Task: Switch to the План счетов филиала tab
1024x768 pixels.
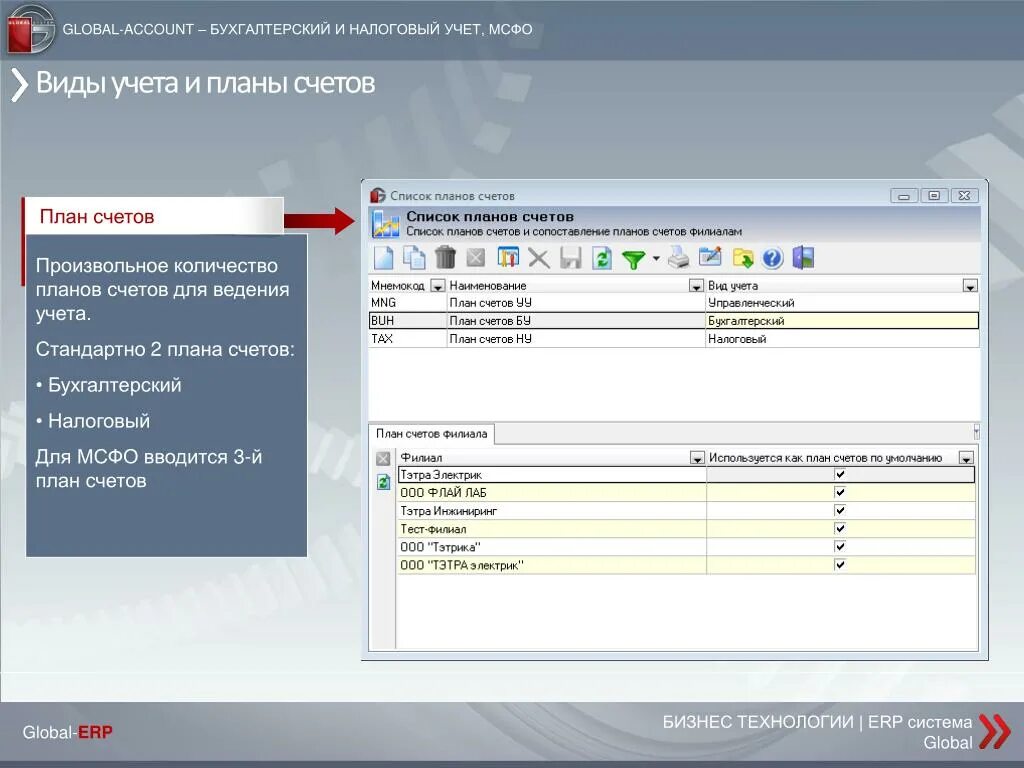Action: click(432, 434)
